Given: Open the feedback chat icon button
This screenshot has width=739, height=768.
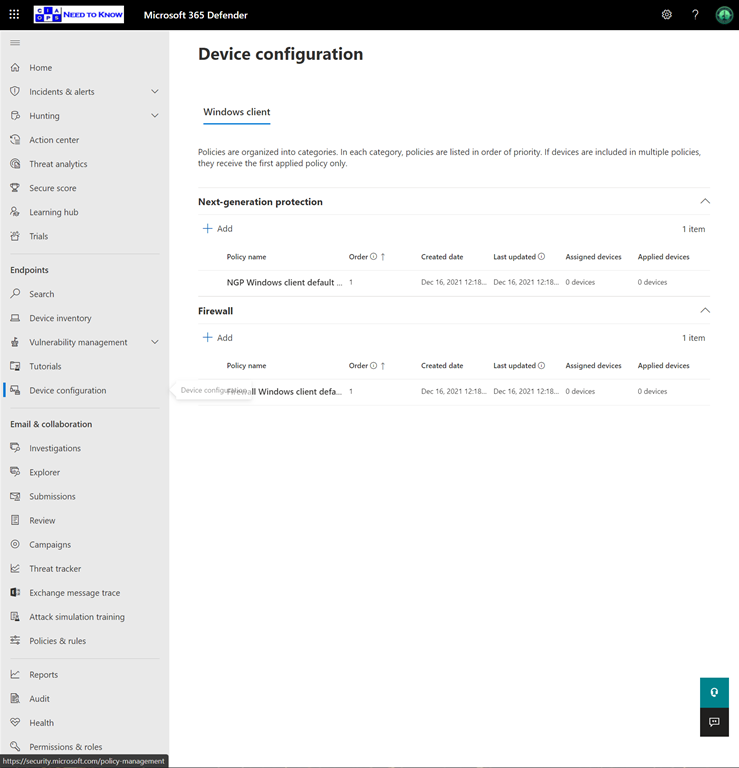Looking at the screenshot, I should tap(714, 722).
